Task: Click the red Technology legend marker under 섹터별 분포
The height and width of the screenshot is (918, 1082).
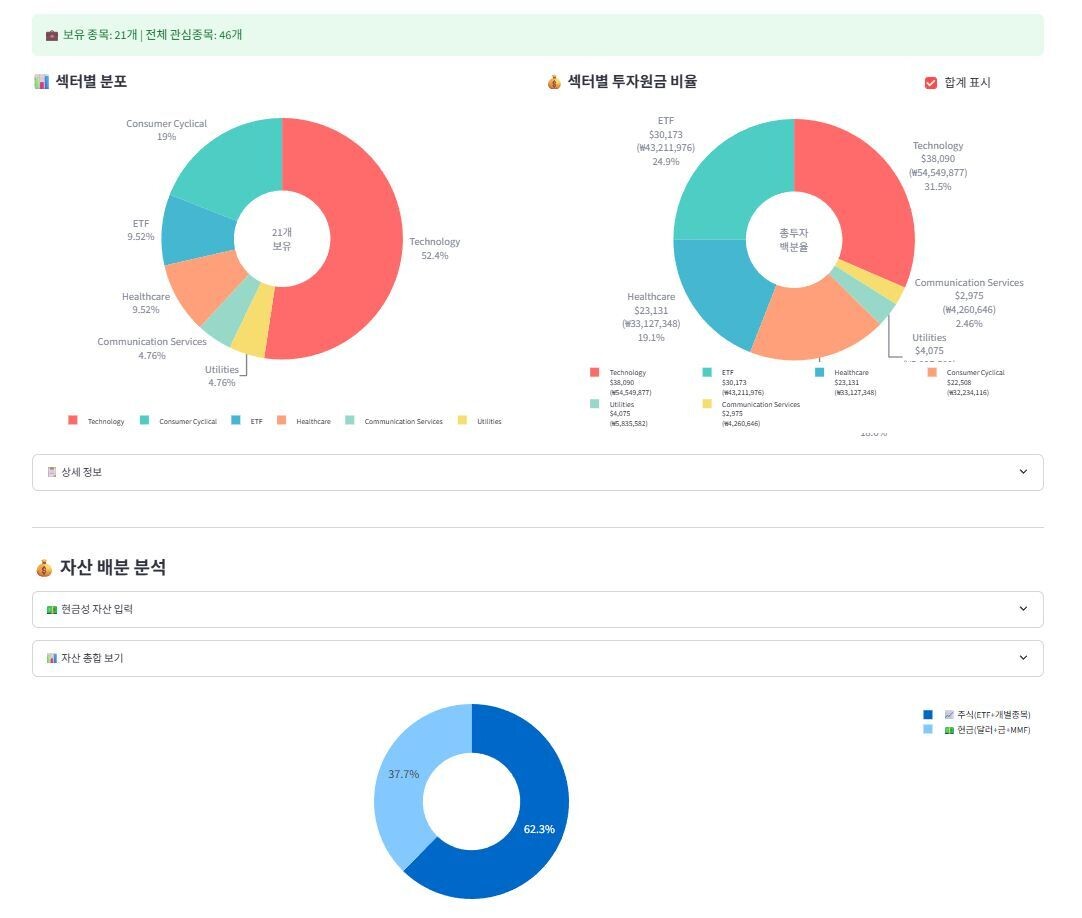Action: pyautogui.click(x=73, y=421)
